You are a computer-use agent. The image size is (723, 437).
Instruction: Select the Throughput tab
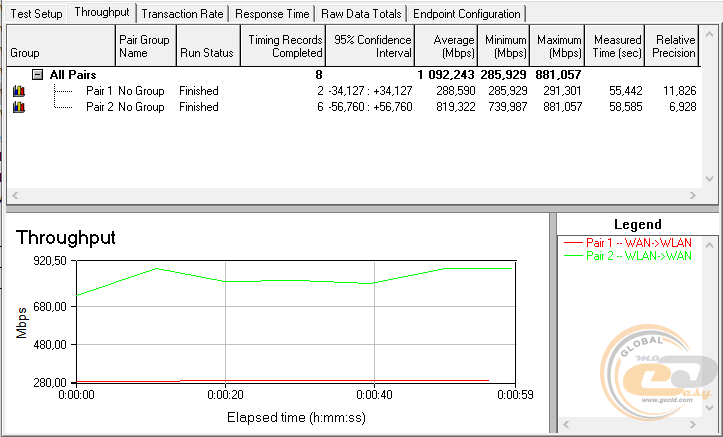pyautogui.click(x=102, y=13)
